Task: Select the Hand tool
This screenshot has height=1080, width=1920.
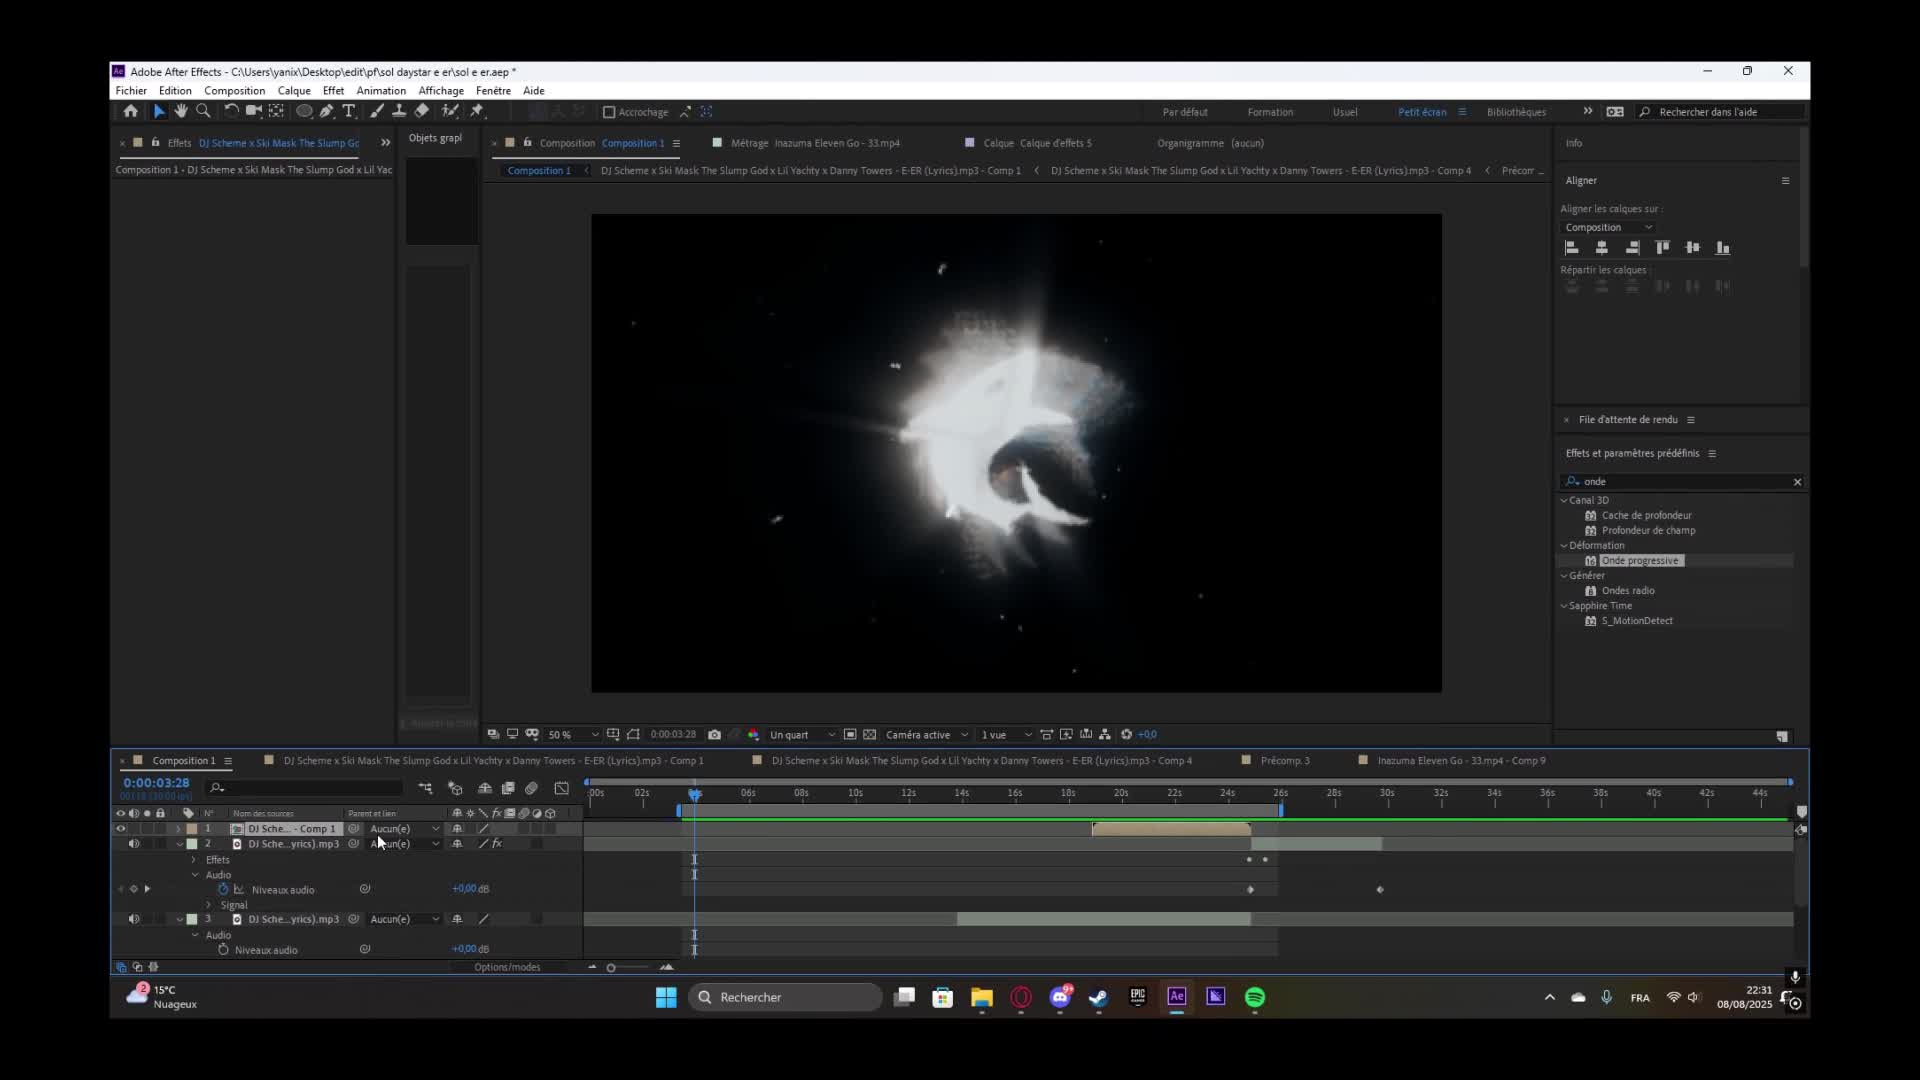Action: (x=181, y=111)
